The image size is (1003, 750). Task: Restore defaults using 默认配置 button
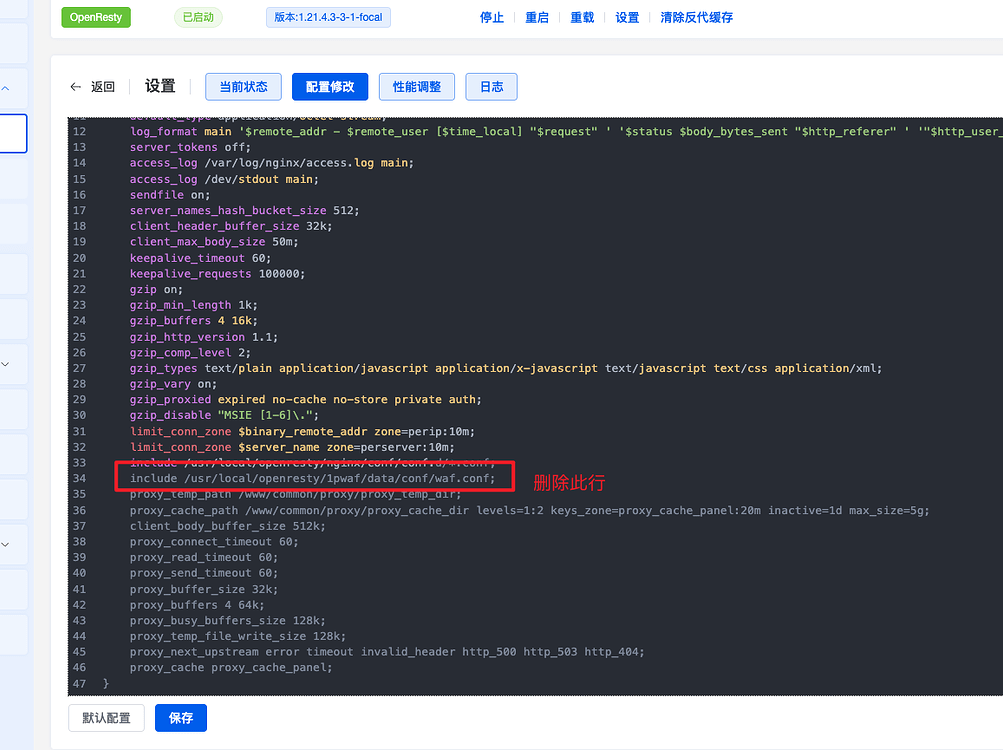(105, 718)
